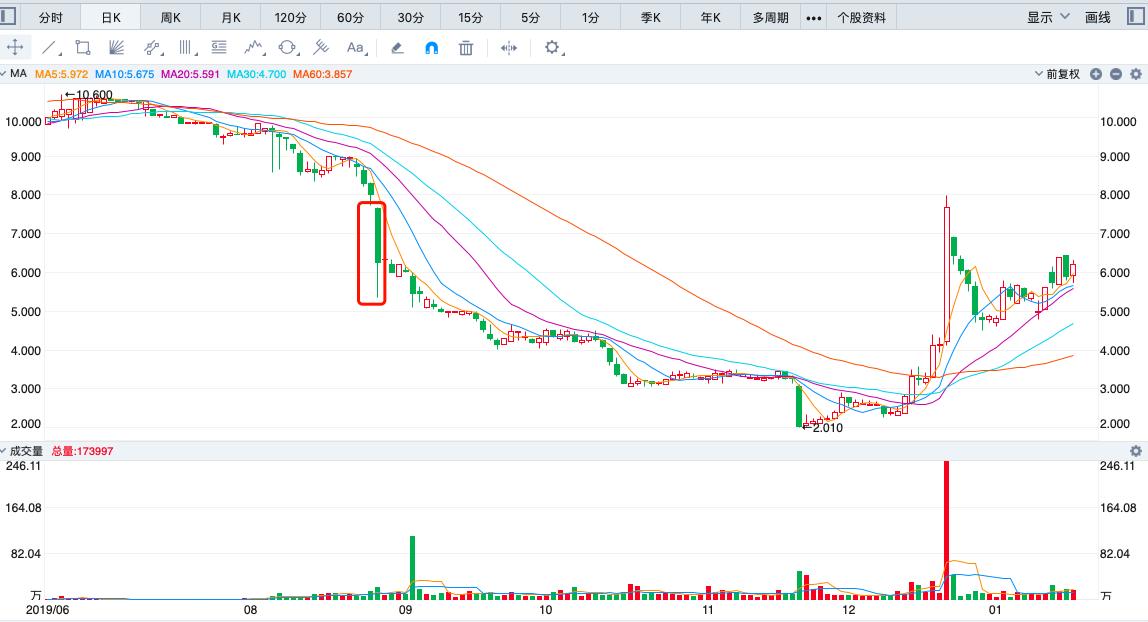Select the rectangle shape drawing tool

click(83, 47)
